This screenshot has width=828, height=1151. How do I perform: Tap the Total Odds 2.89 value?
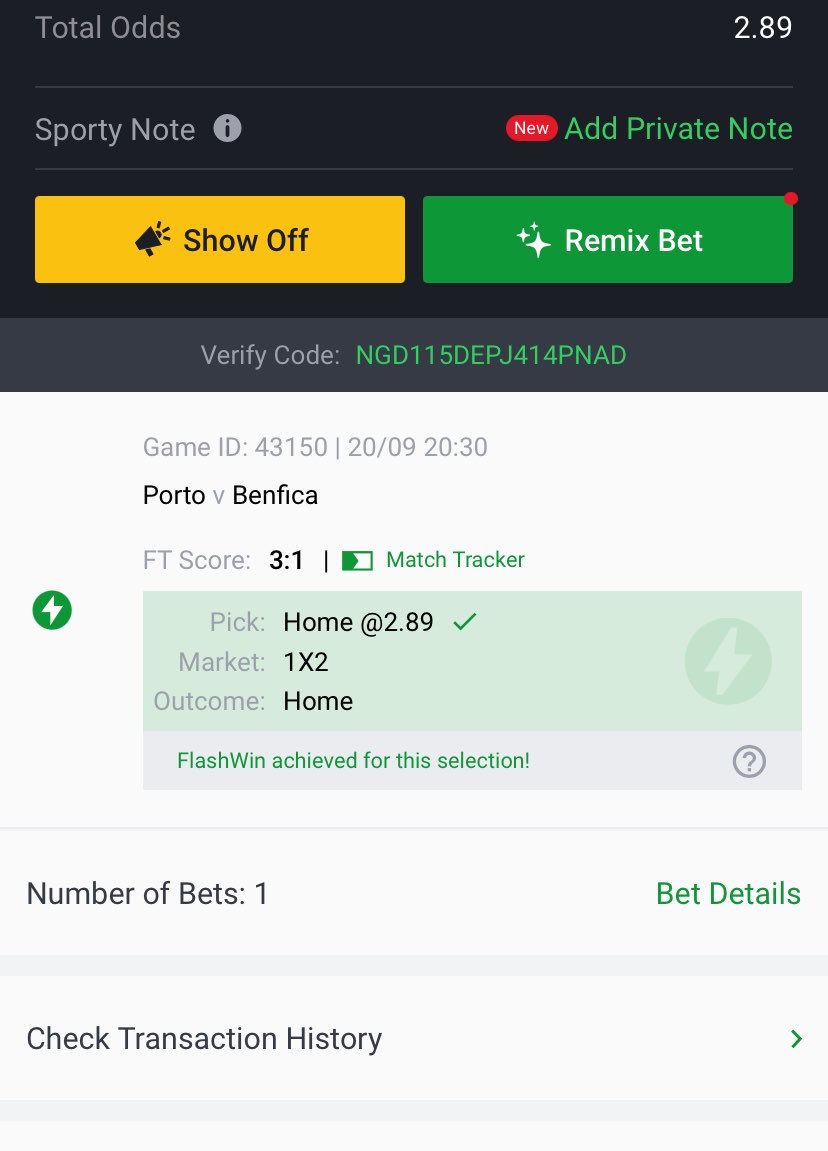pos(763,28)
